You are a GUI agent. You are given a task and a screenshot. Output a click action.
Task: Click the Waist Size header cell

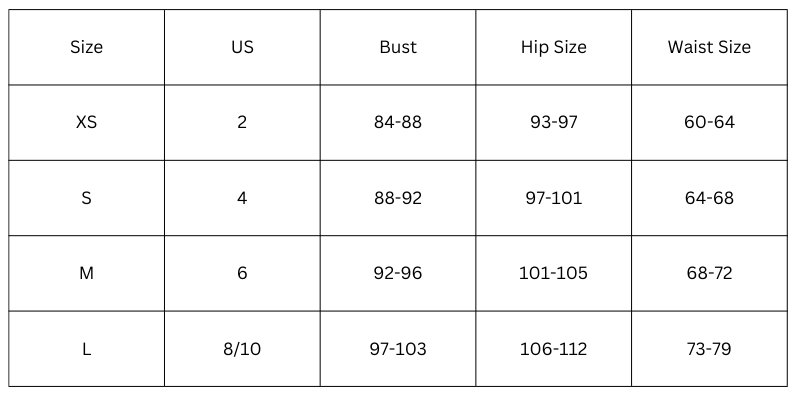coord(709,47)
